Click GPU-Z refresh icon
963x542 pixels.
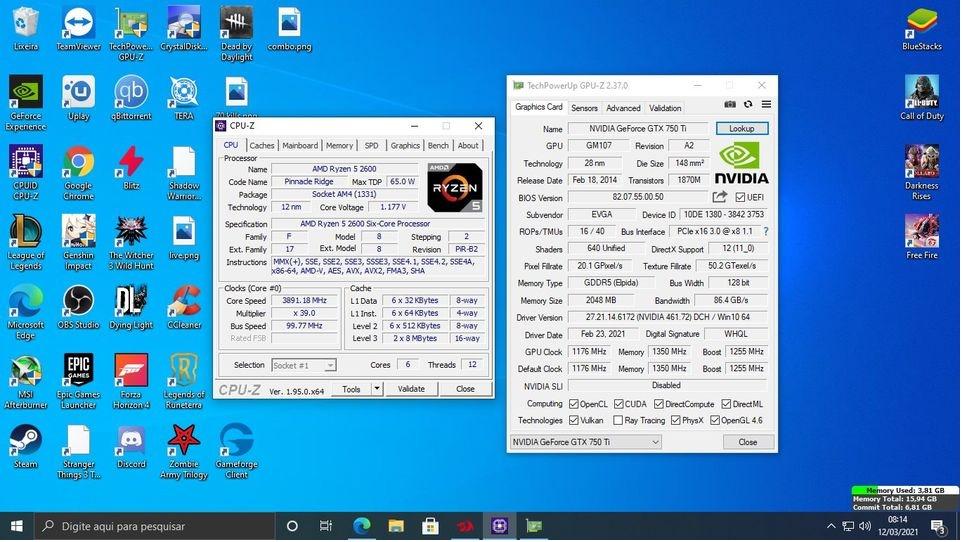pos(748,104)
